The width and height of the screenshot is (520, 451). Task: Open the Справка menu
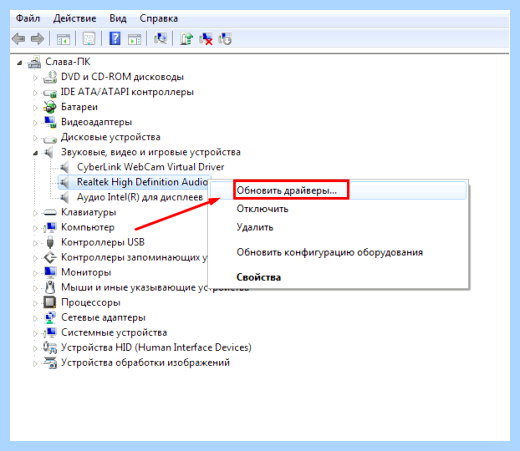point(159,18)
